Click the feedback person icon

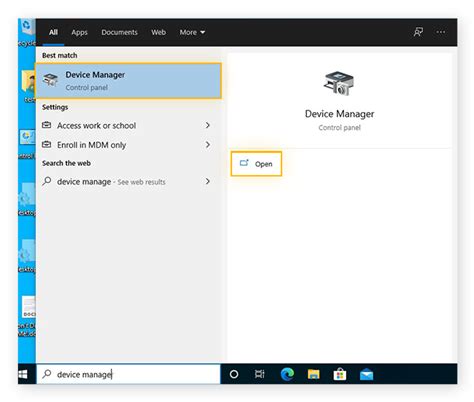(x=418, y=32)
